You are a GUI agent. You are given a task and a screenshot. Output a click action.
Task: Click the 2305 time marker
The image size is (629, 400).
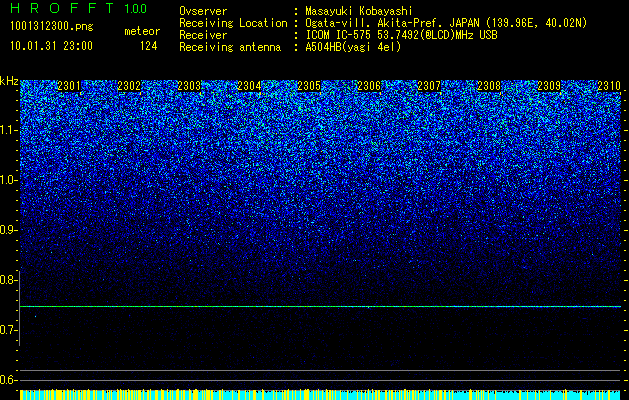pos(309,86)
